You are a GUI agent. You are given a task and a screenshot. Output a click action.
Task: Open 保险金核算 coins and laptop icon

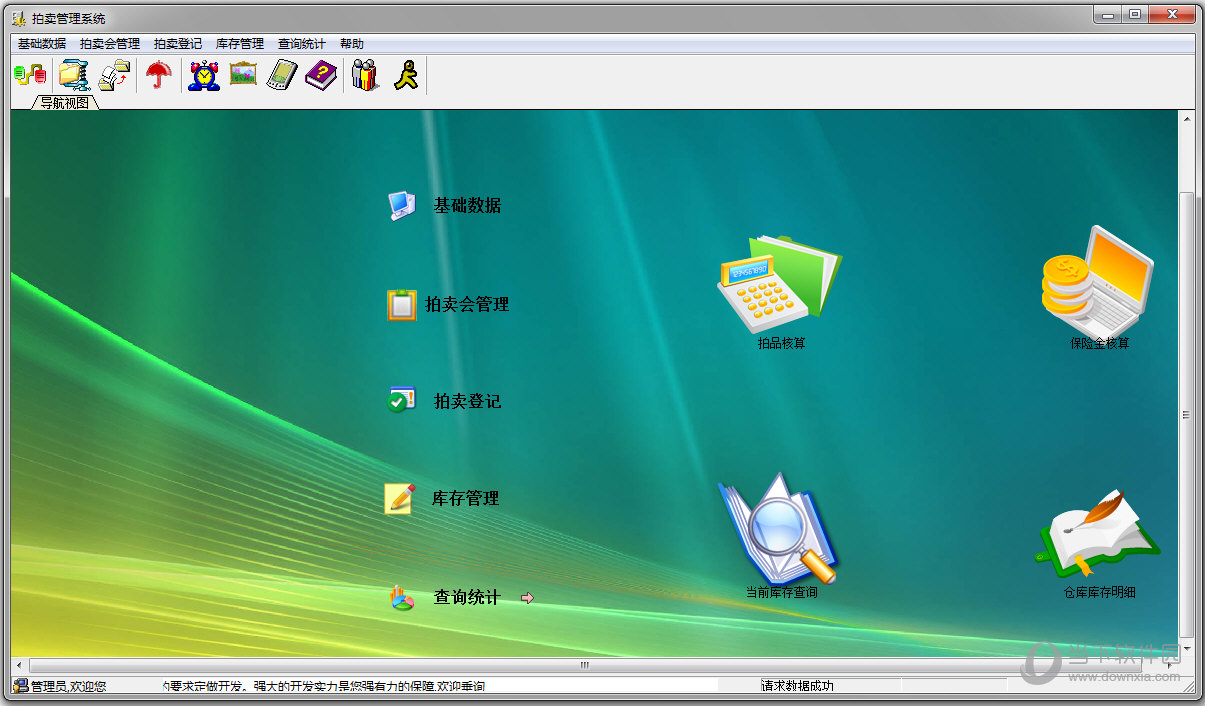(1098, 281)
